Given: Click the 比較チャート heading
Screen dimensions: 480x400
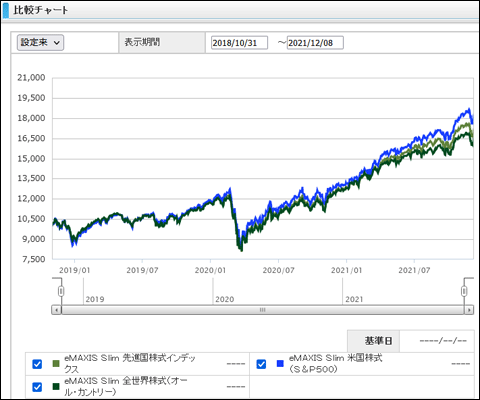Looking at the screenshot, I should (41, 10).
